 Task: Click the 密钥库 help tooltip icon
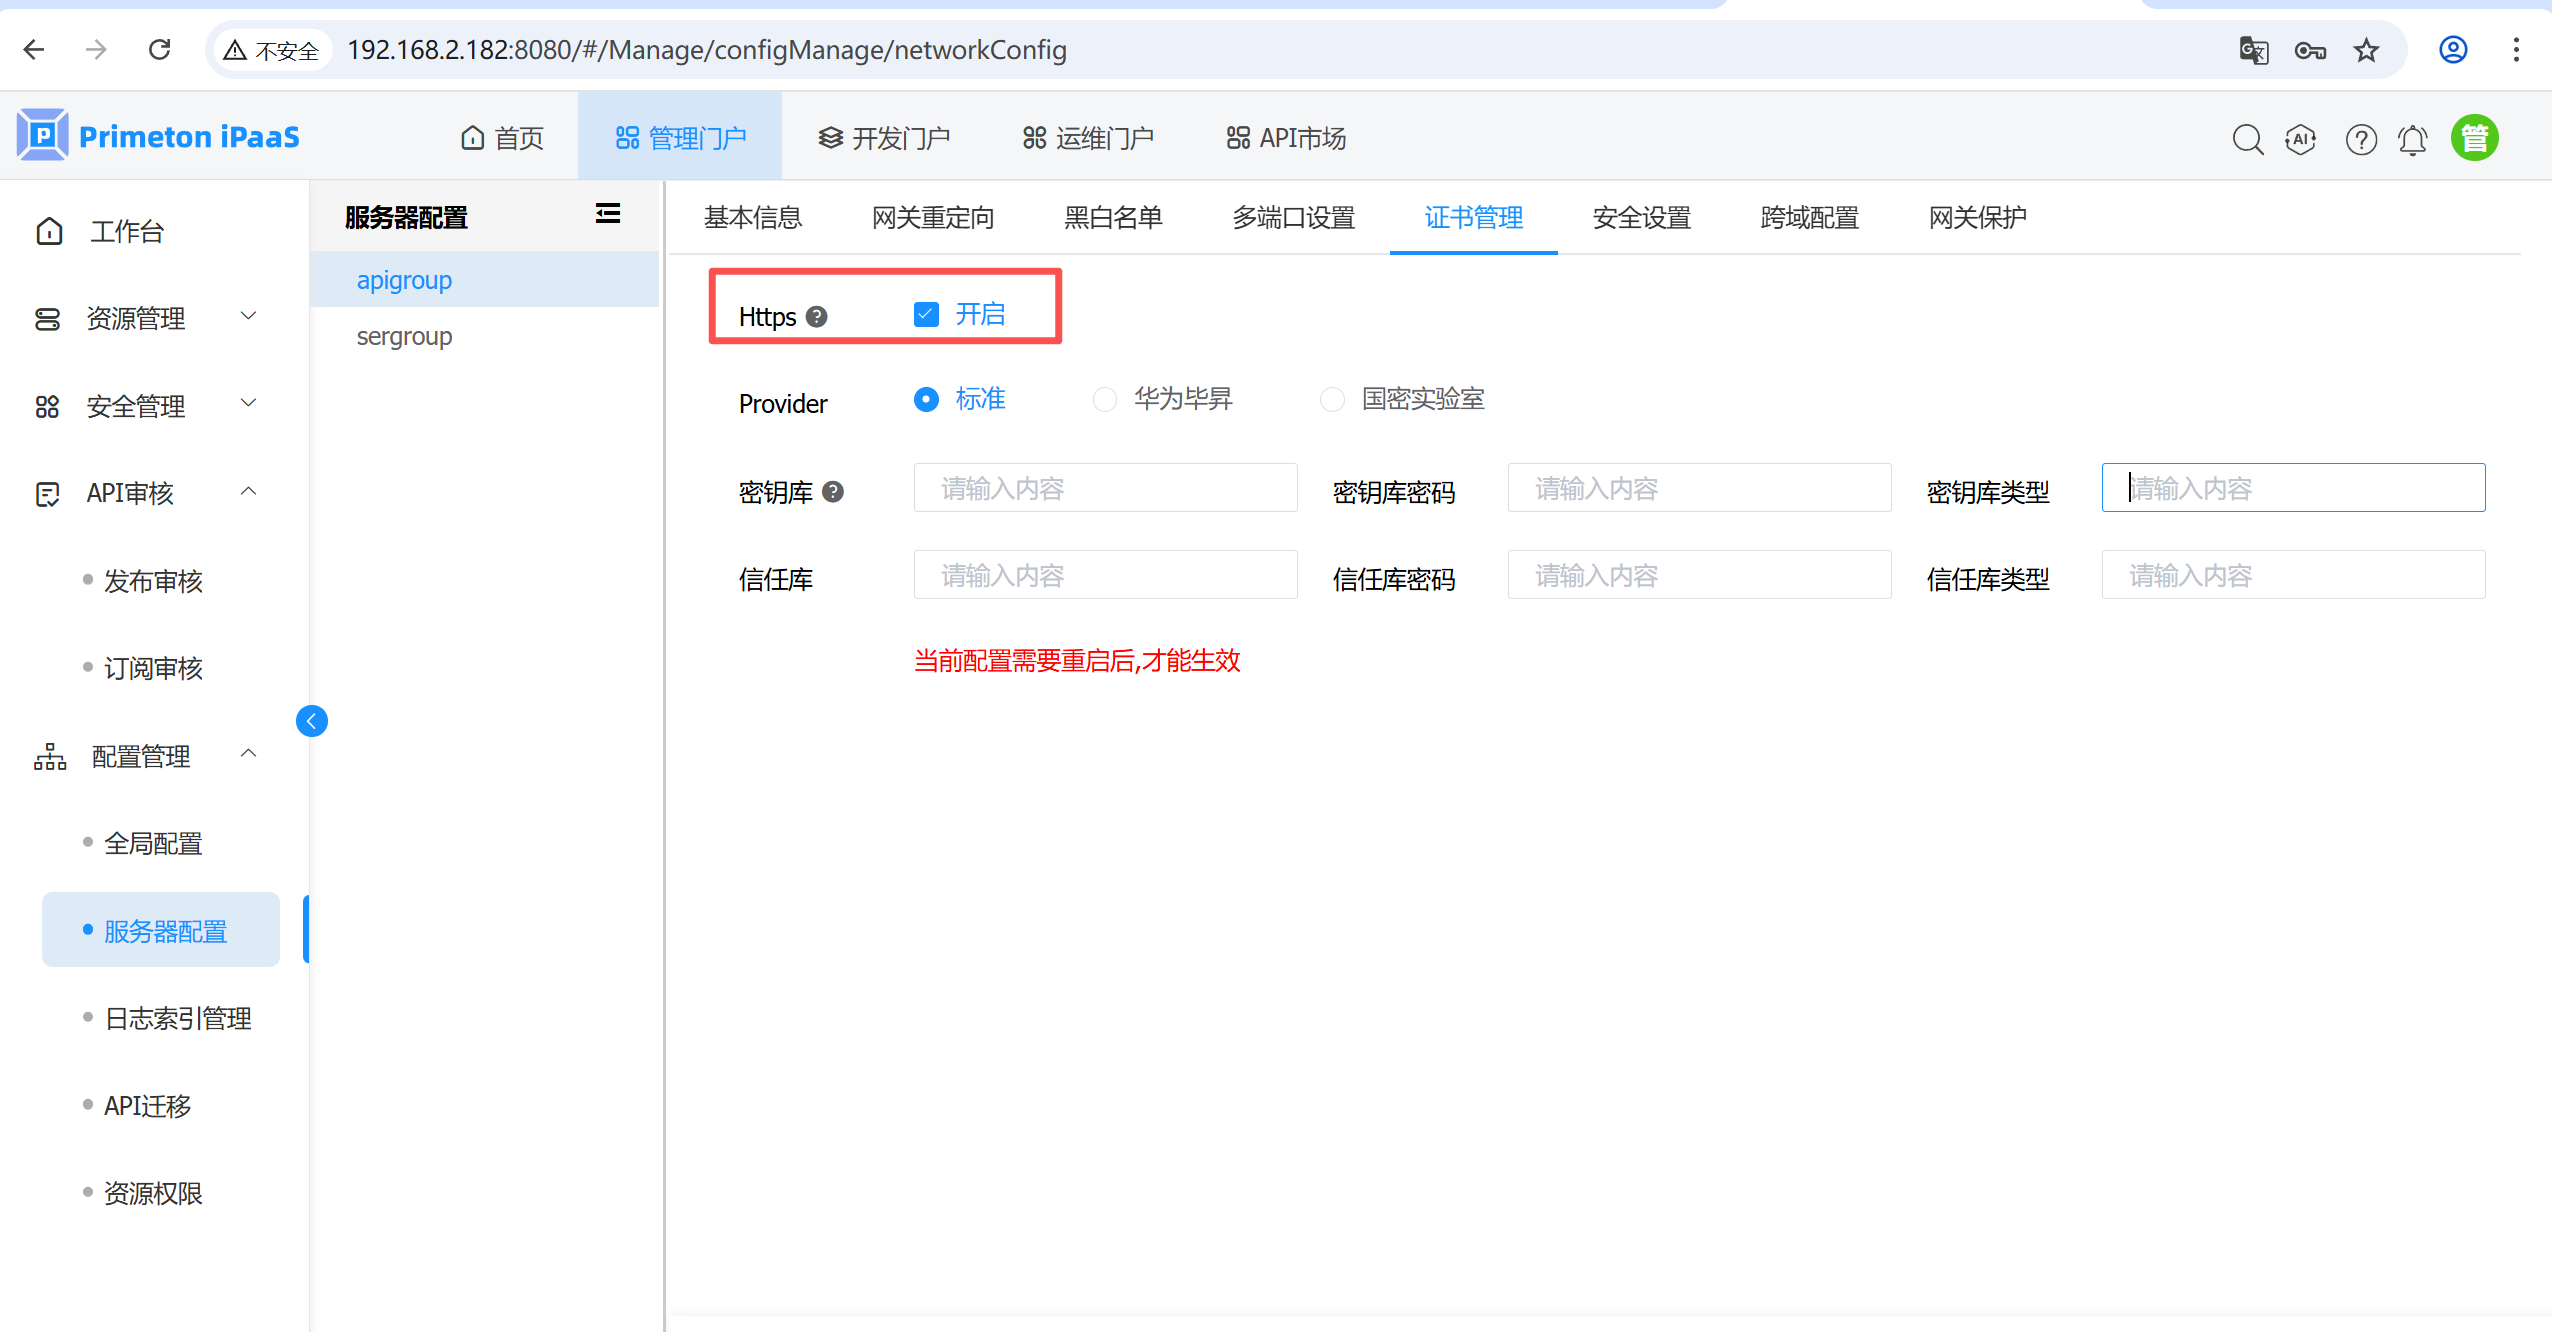[x=833, y=492]
